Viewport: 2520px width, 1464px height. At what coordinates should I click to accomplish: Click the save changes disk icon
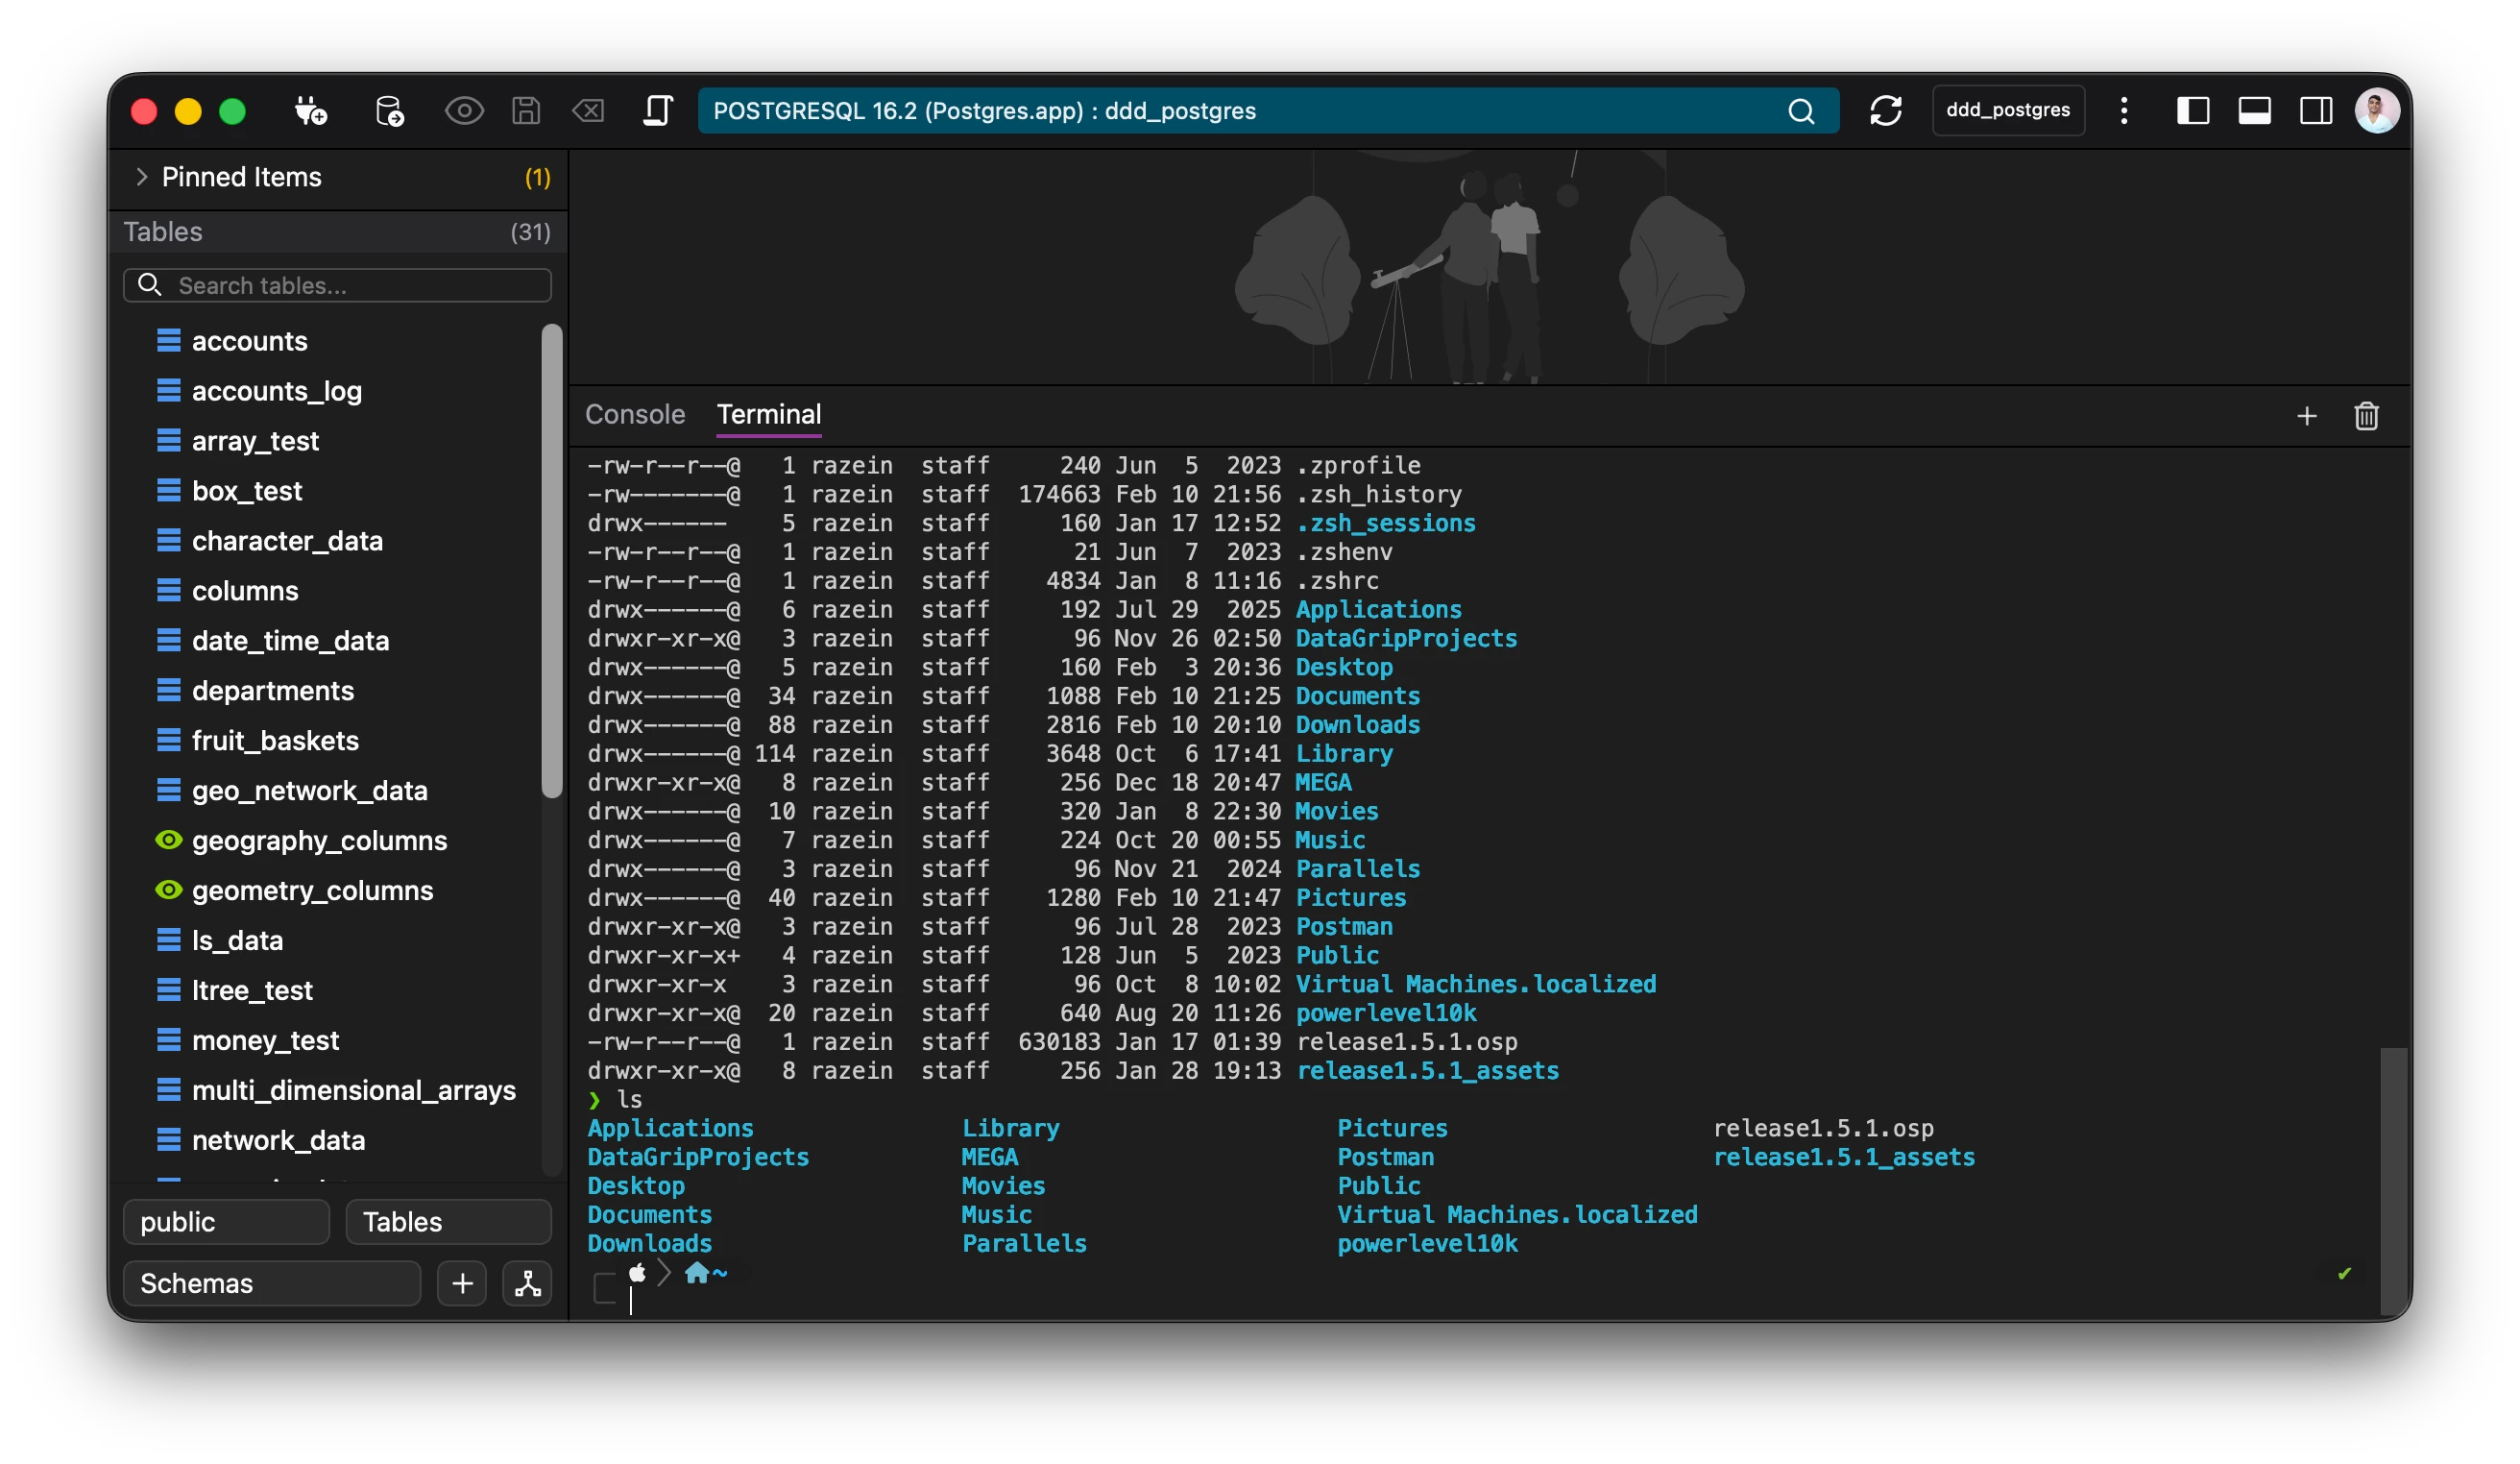click(526, 111)
